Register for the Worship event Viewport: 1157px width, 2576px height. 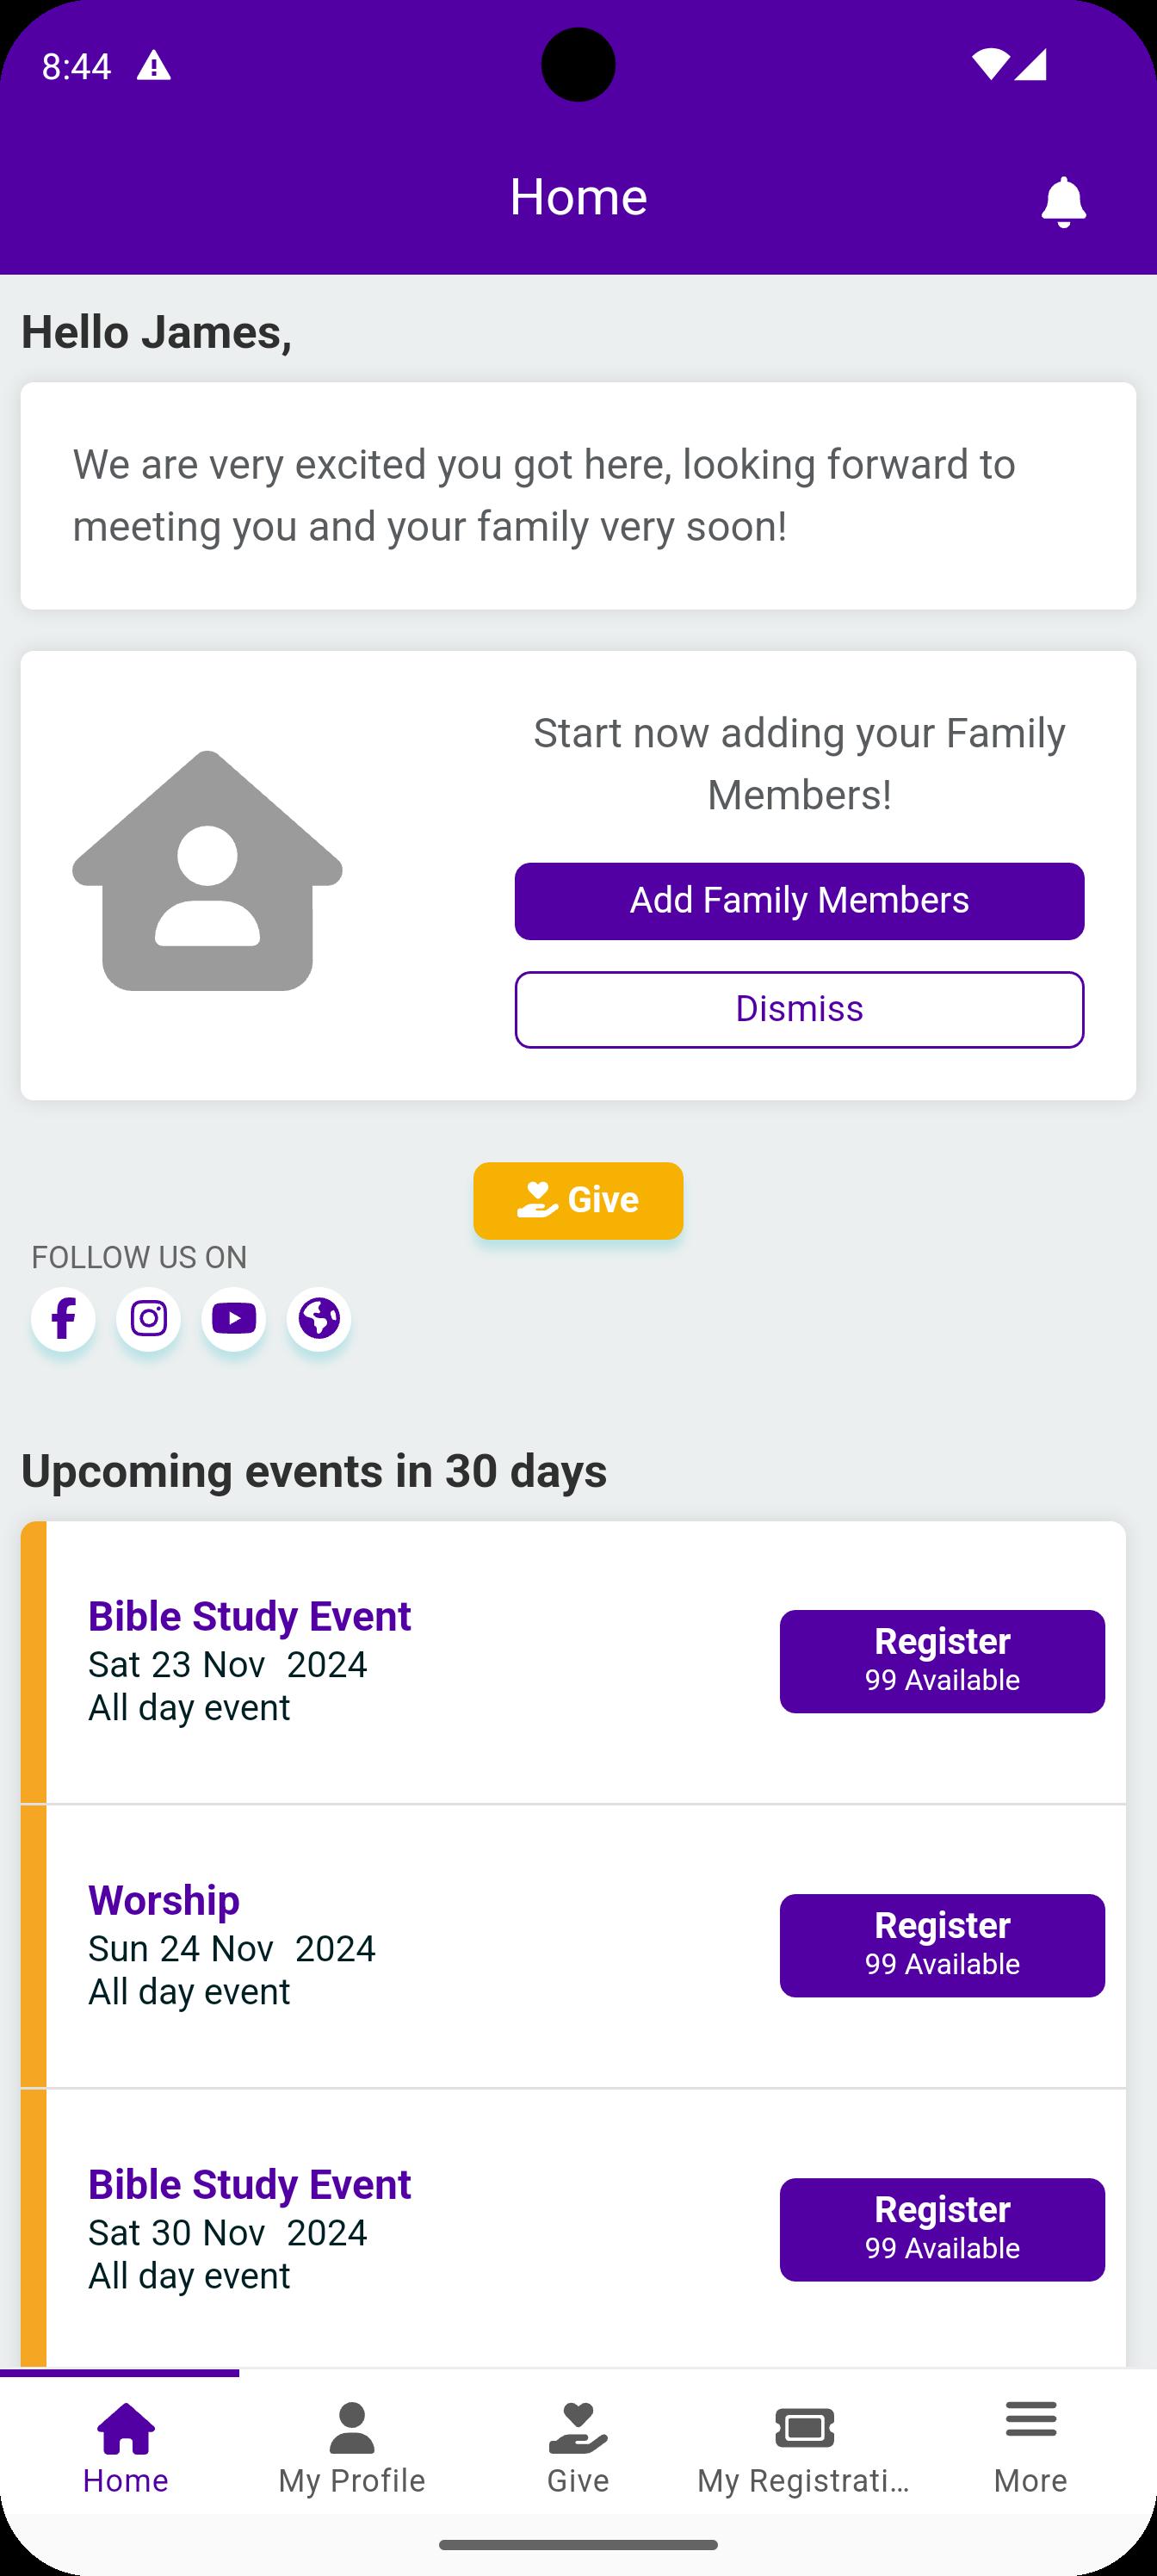pyautogui.click(x=942, y=1945)
